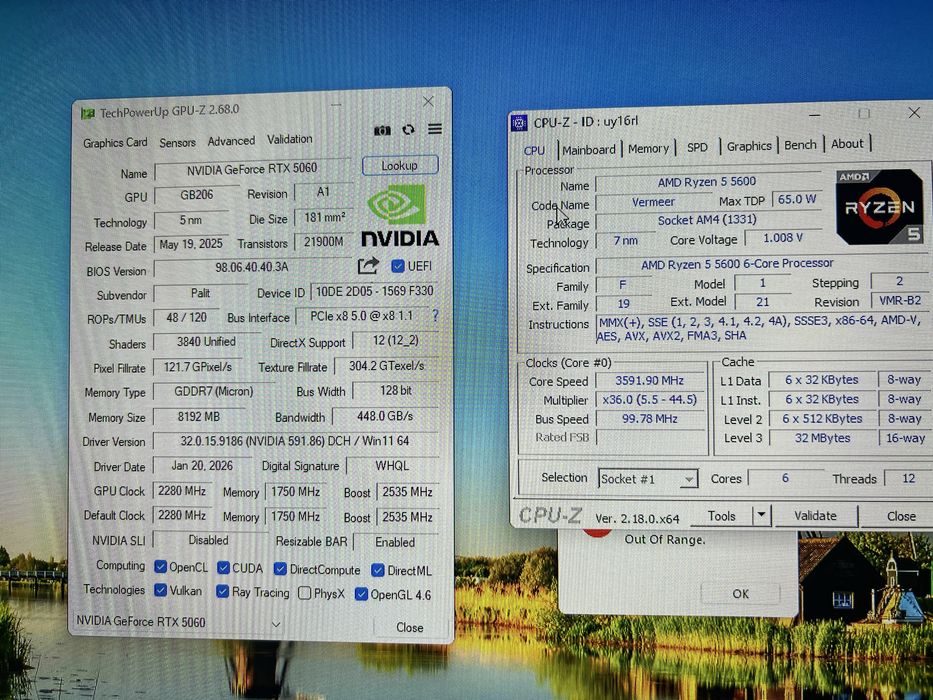Toggle the CUDA checkbox

(x=223, y=567)
